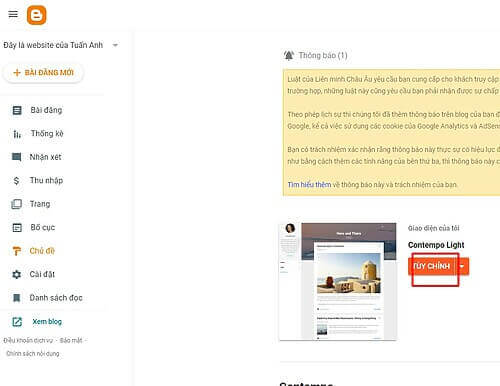Open the Bảo mật privacy link
The width and height of the screenshot is (500, 386).
coord(71,340)
